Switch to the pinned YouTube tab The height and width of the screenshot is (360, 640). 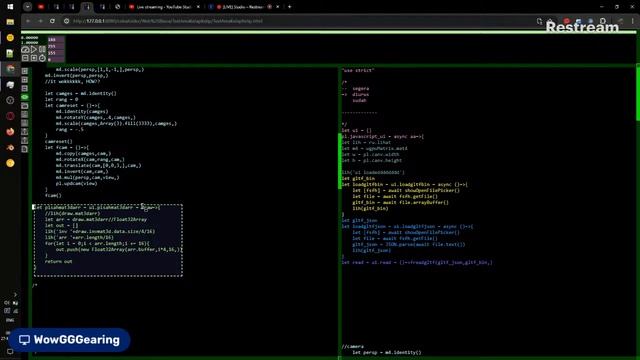[x=41, y=7]
